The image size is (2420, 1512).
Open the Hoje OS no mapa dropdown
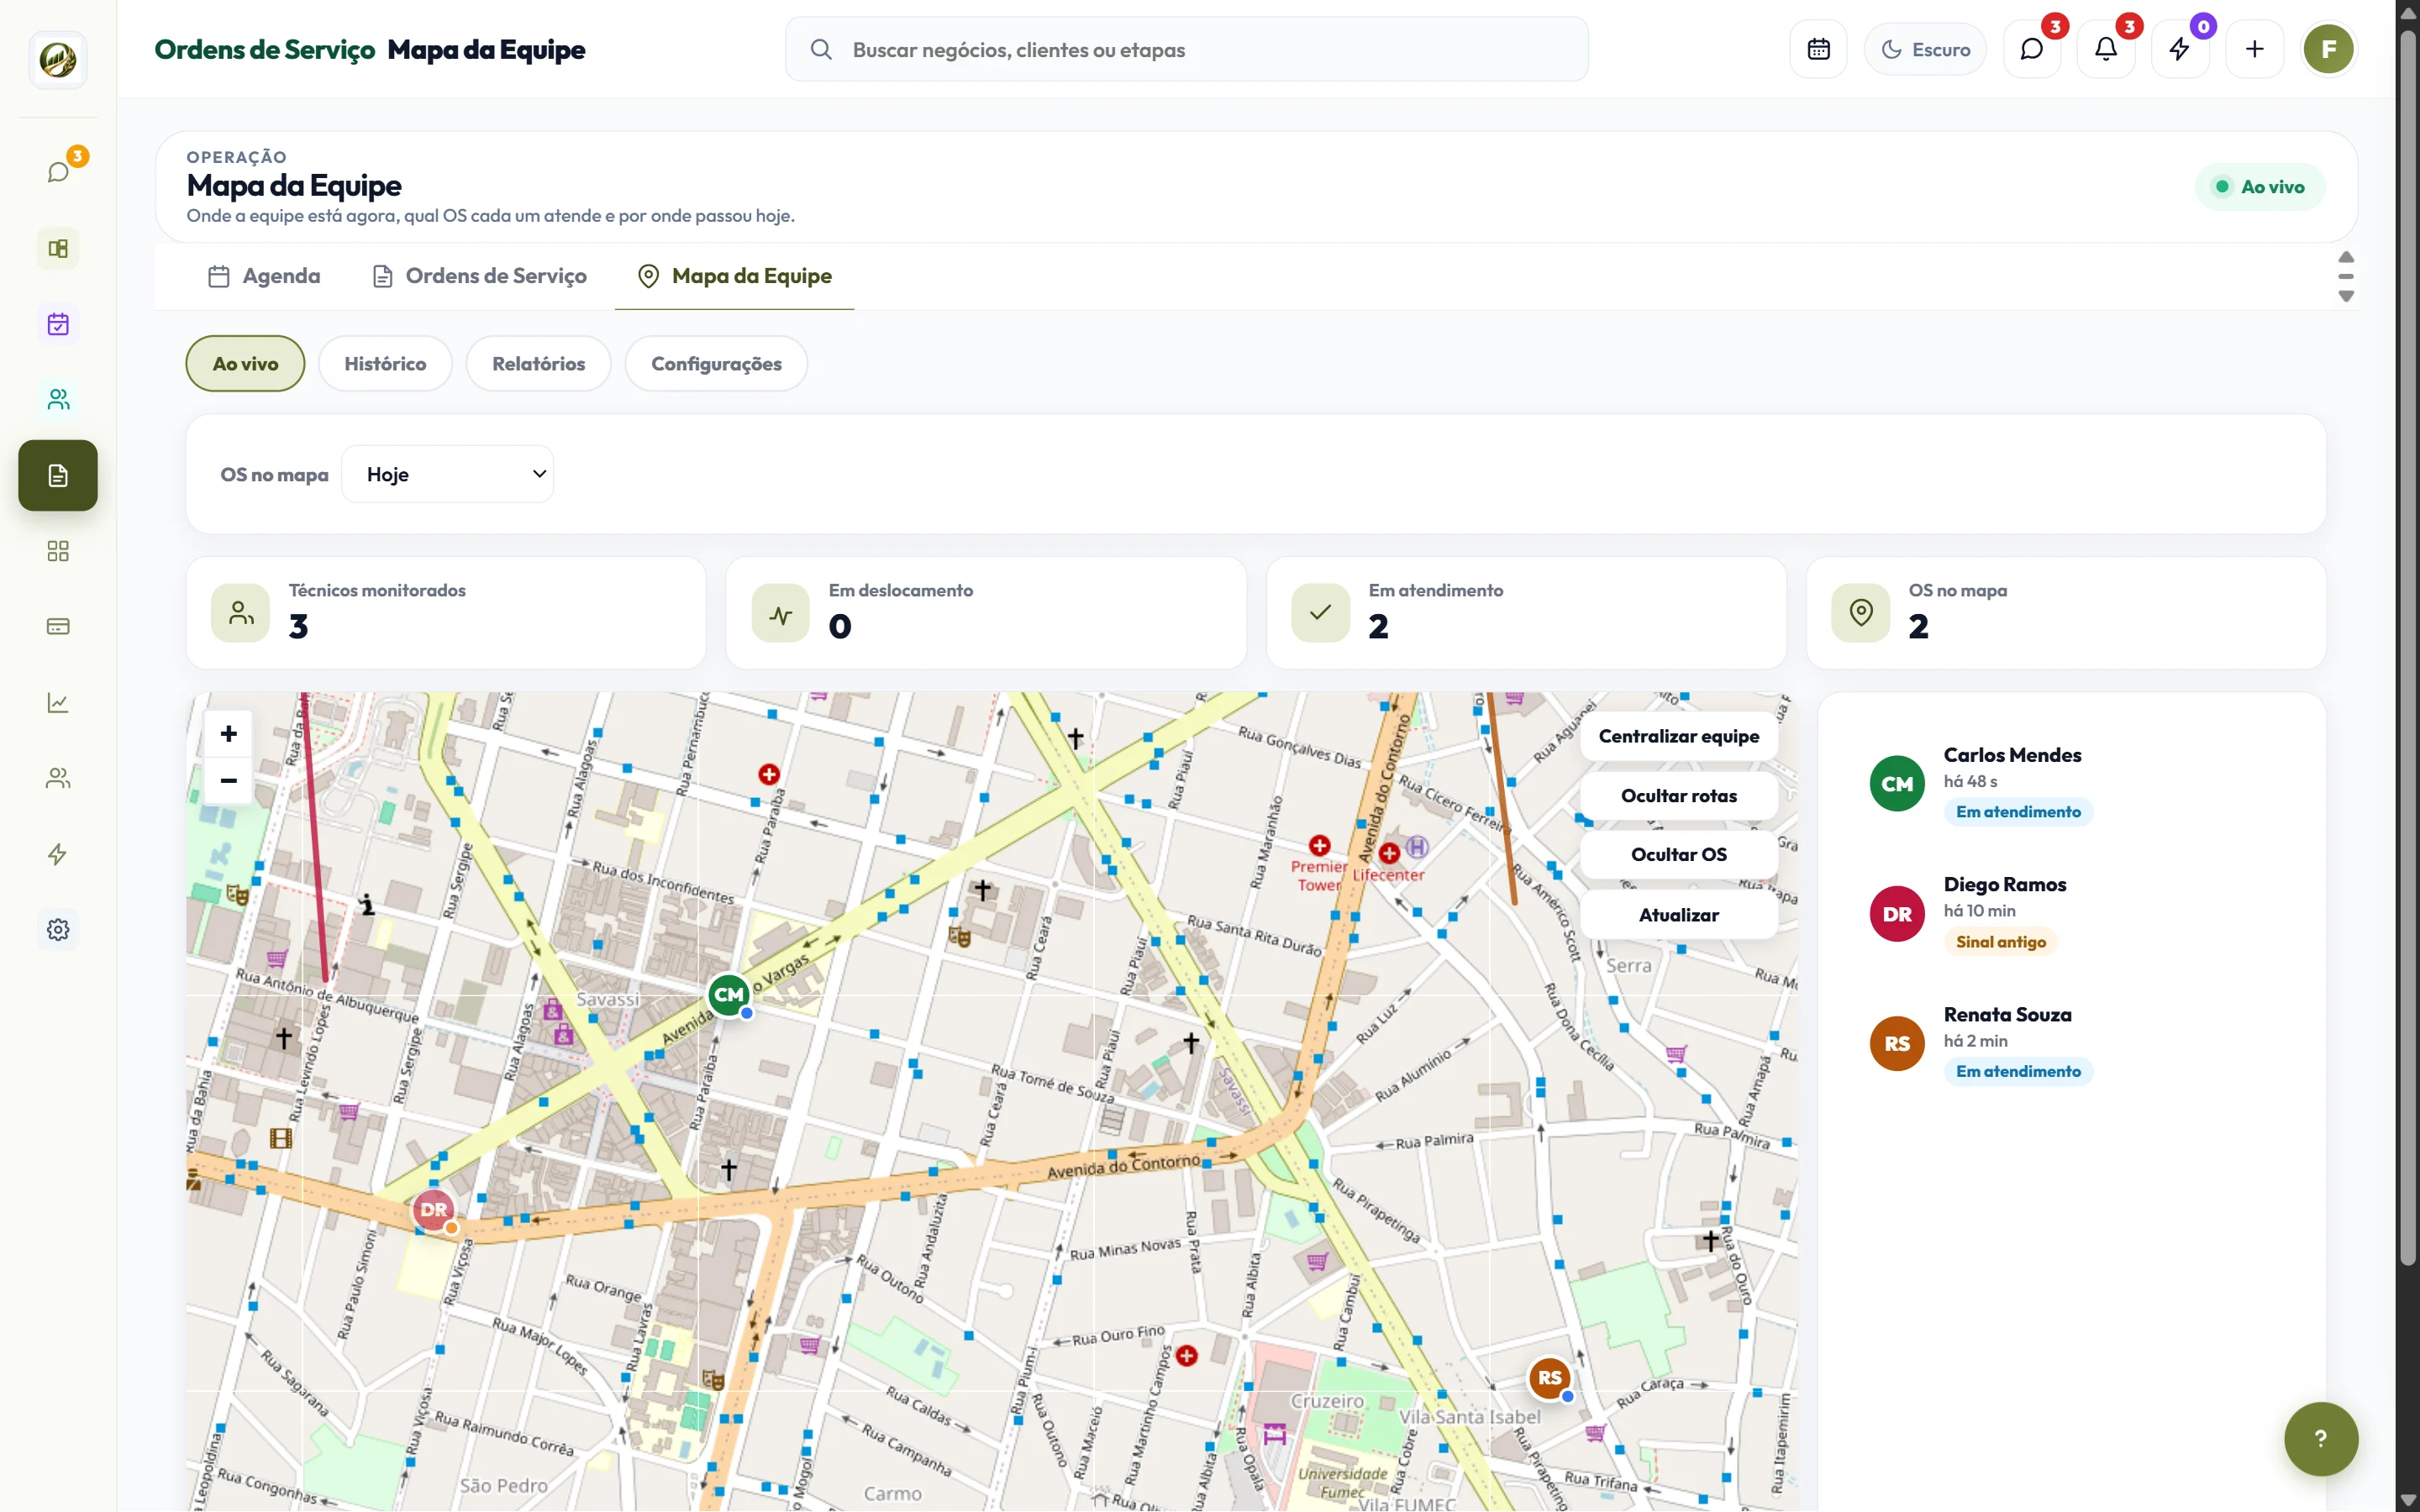447,474
